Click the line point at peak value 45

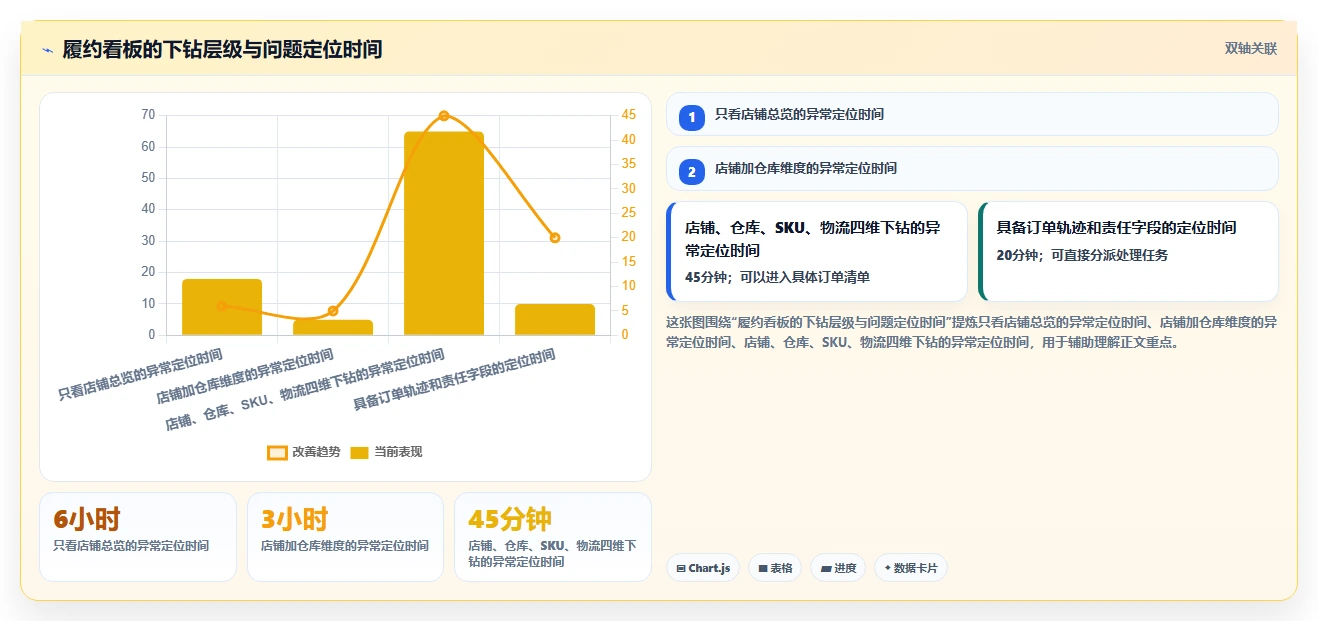tap(444, 116)
